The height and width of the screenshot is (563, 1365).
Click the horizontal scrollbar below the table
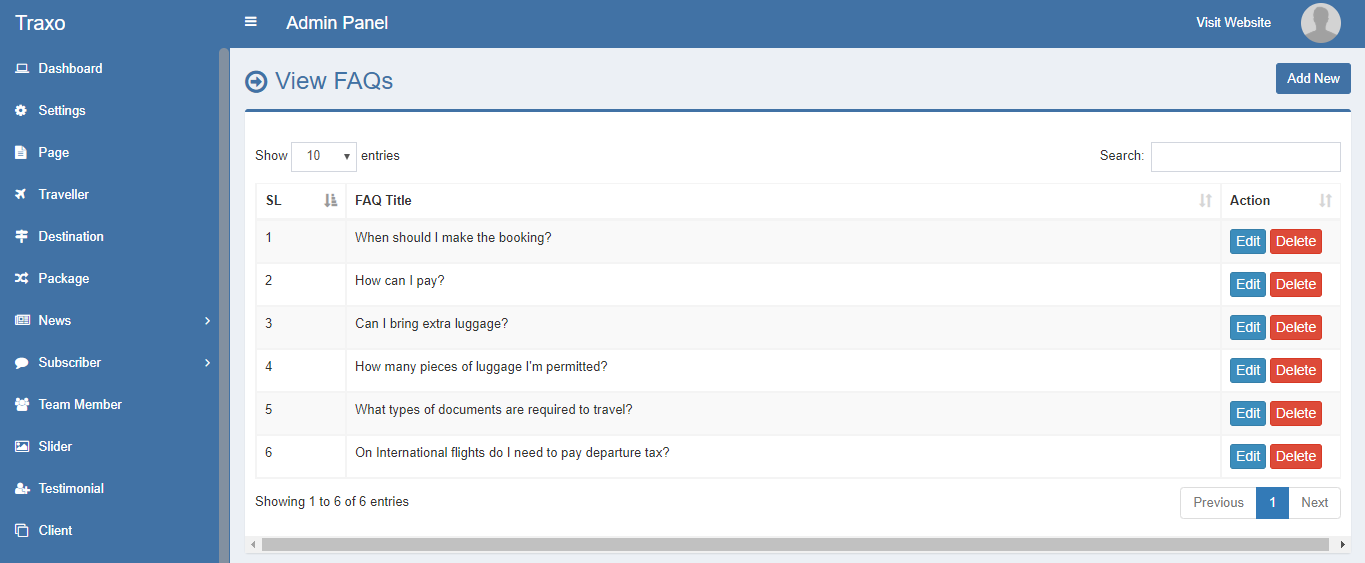point(797,545)
